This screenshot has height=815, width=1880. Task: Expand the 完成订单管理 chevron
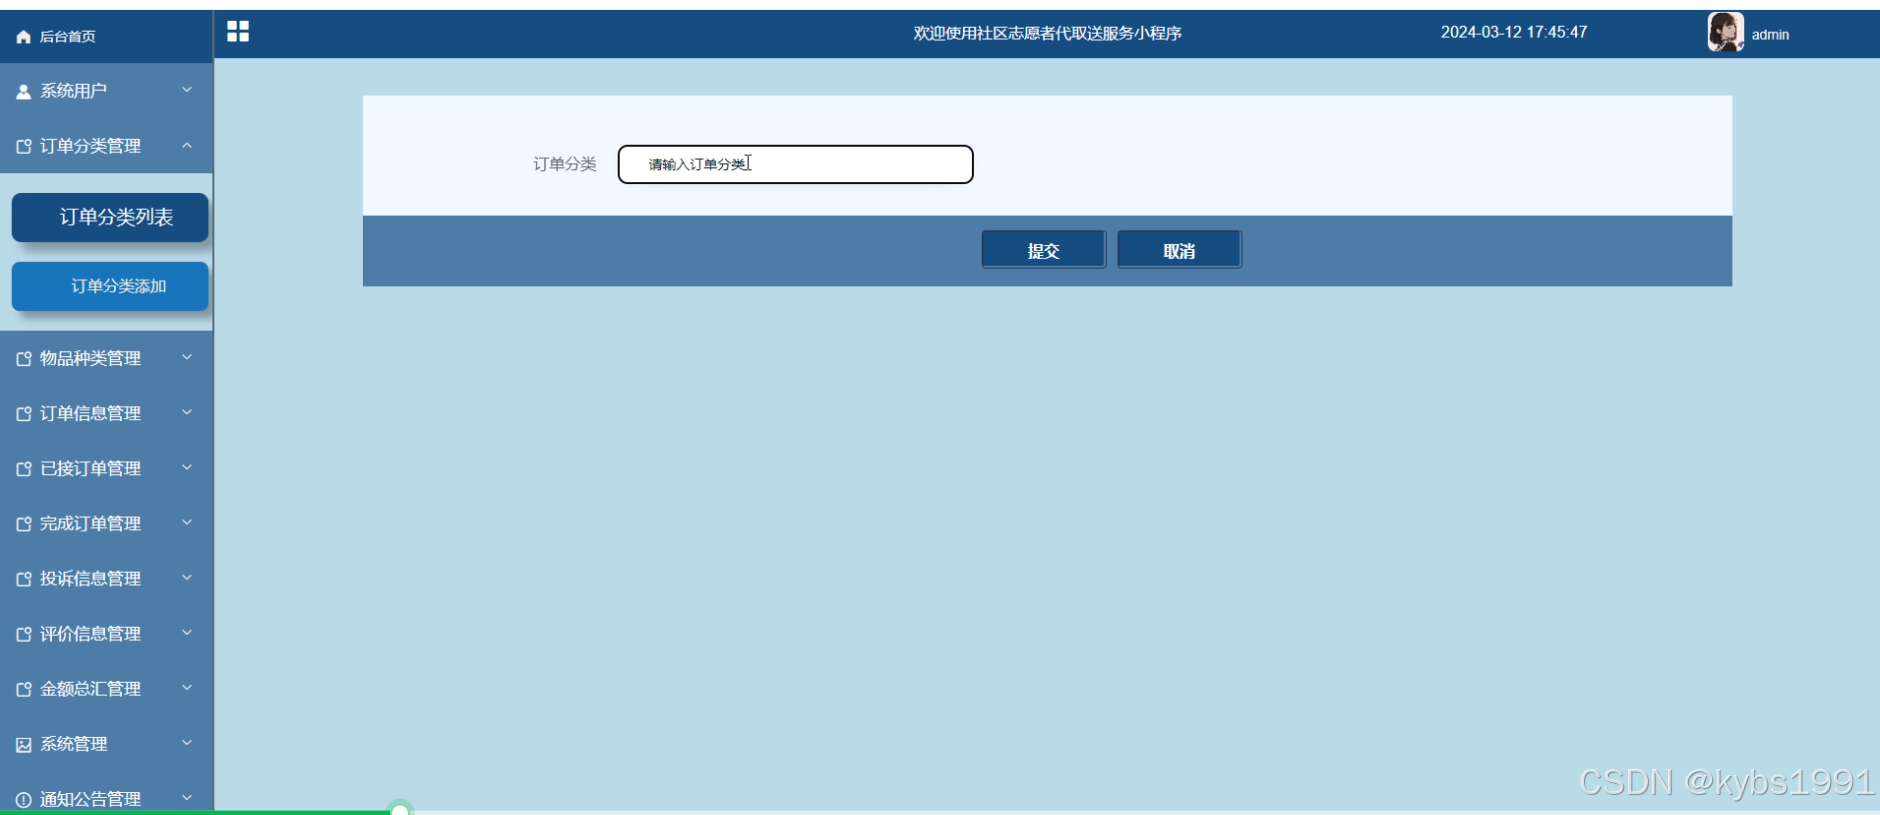click(187, 522)
